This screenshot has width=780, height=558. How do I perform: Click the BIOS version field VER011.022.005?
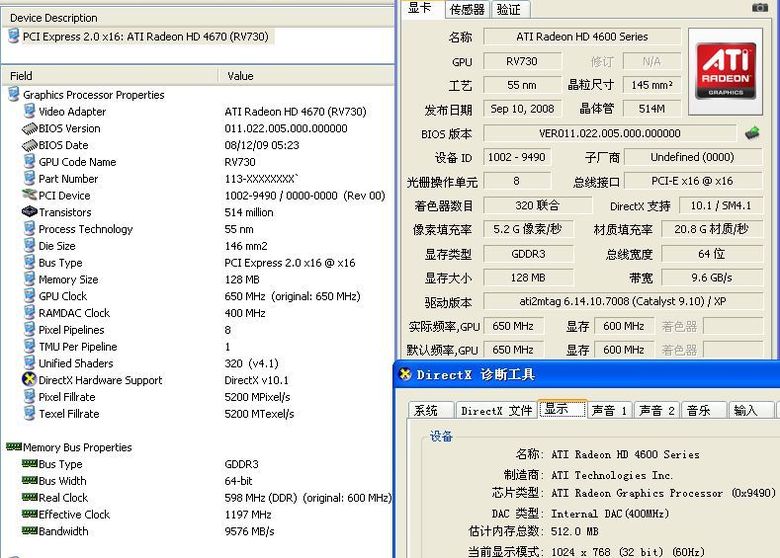pos(609,133)
